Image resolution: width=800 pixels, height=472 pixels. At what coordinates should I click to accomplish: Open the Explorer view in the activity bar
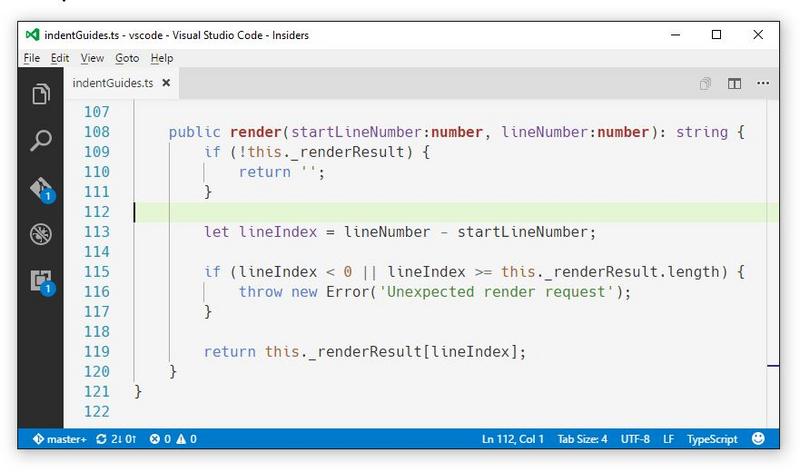click(x=41, y=94)
